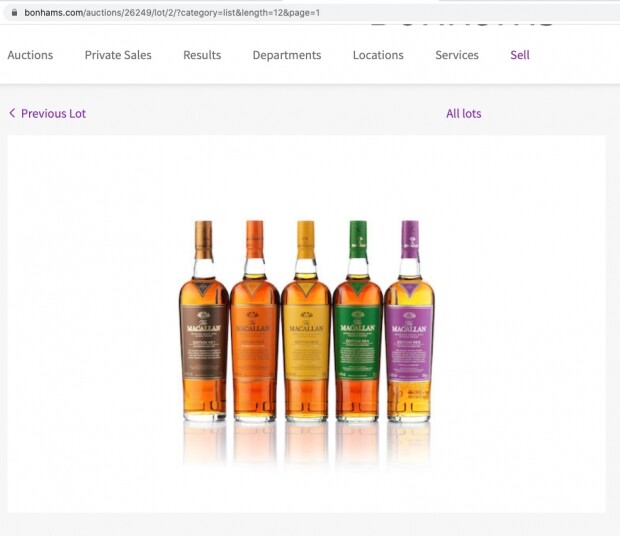Click the purple Sell link

pos(520,55)
